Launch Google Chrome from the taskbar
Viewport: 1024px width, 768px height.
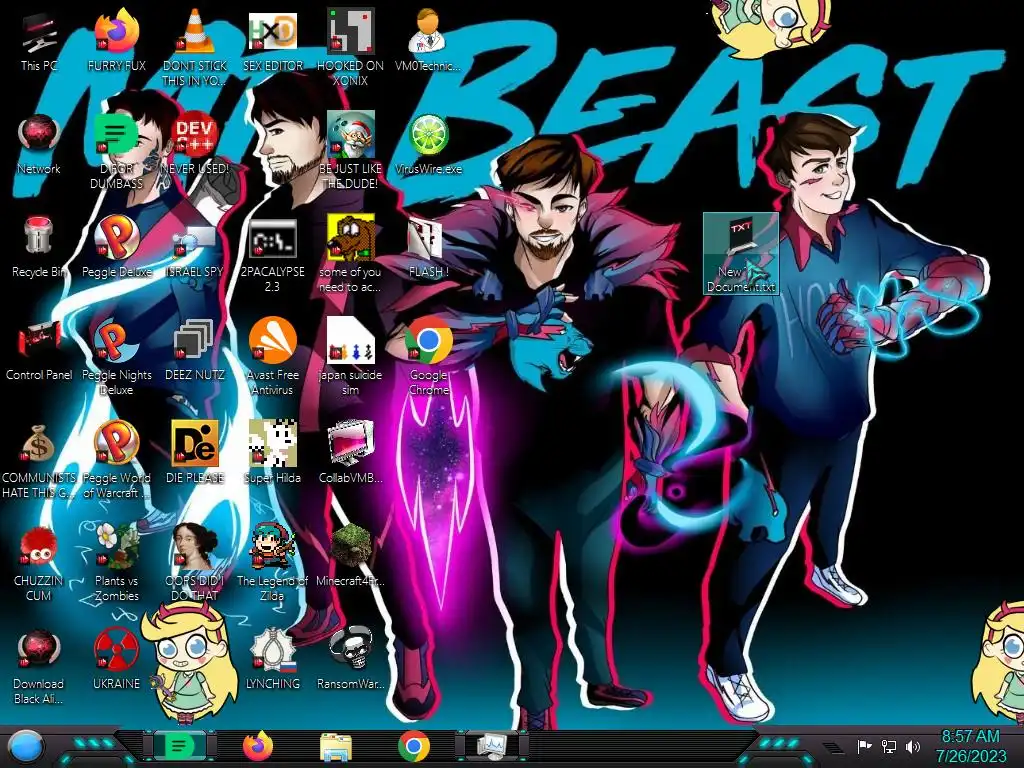coord(414,746)
